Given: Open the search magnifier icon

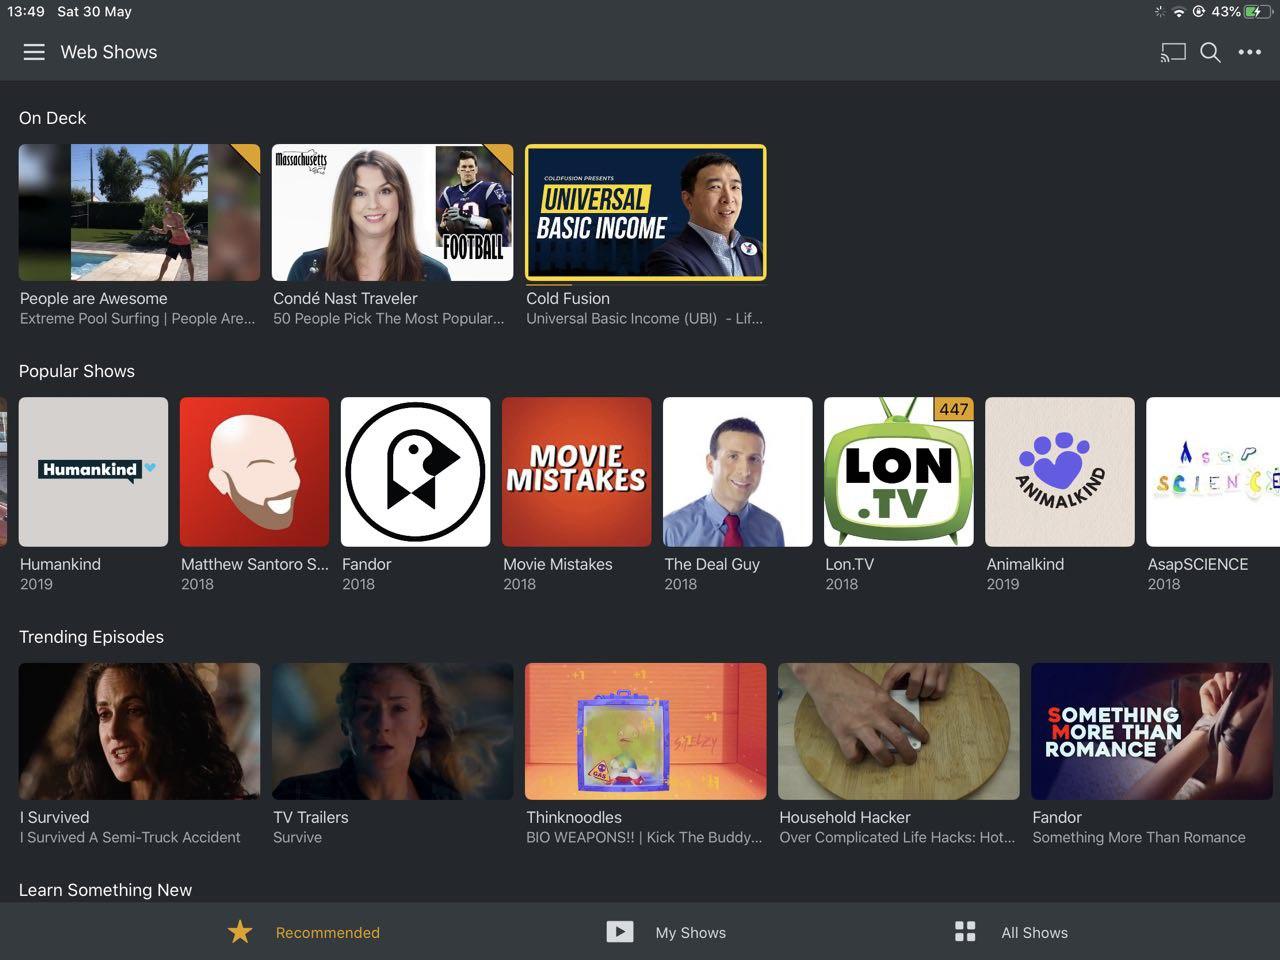Looking at the screenshot, I should [1210, 52].
